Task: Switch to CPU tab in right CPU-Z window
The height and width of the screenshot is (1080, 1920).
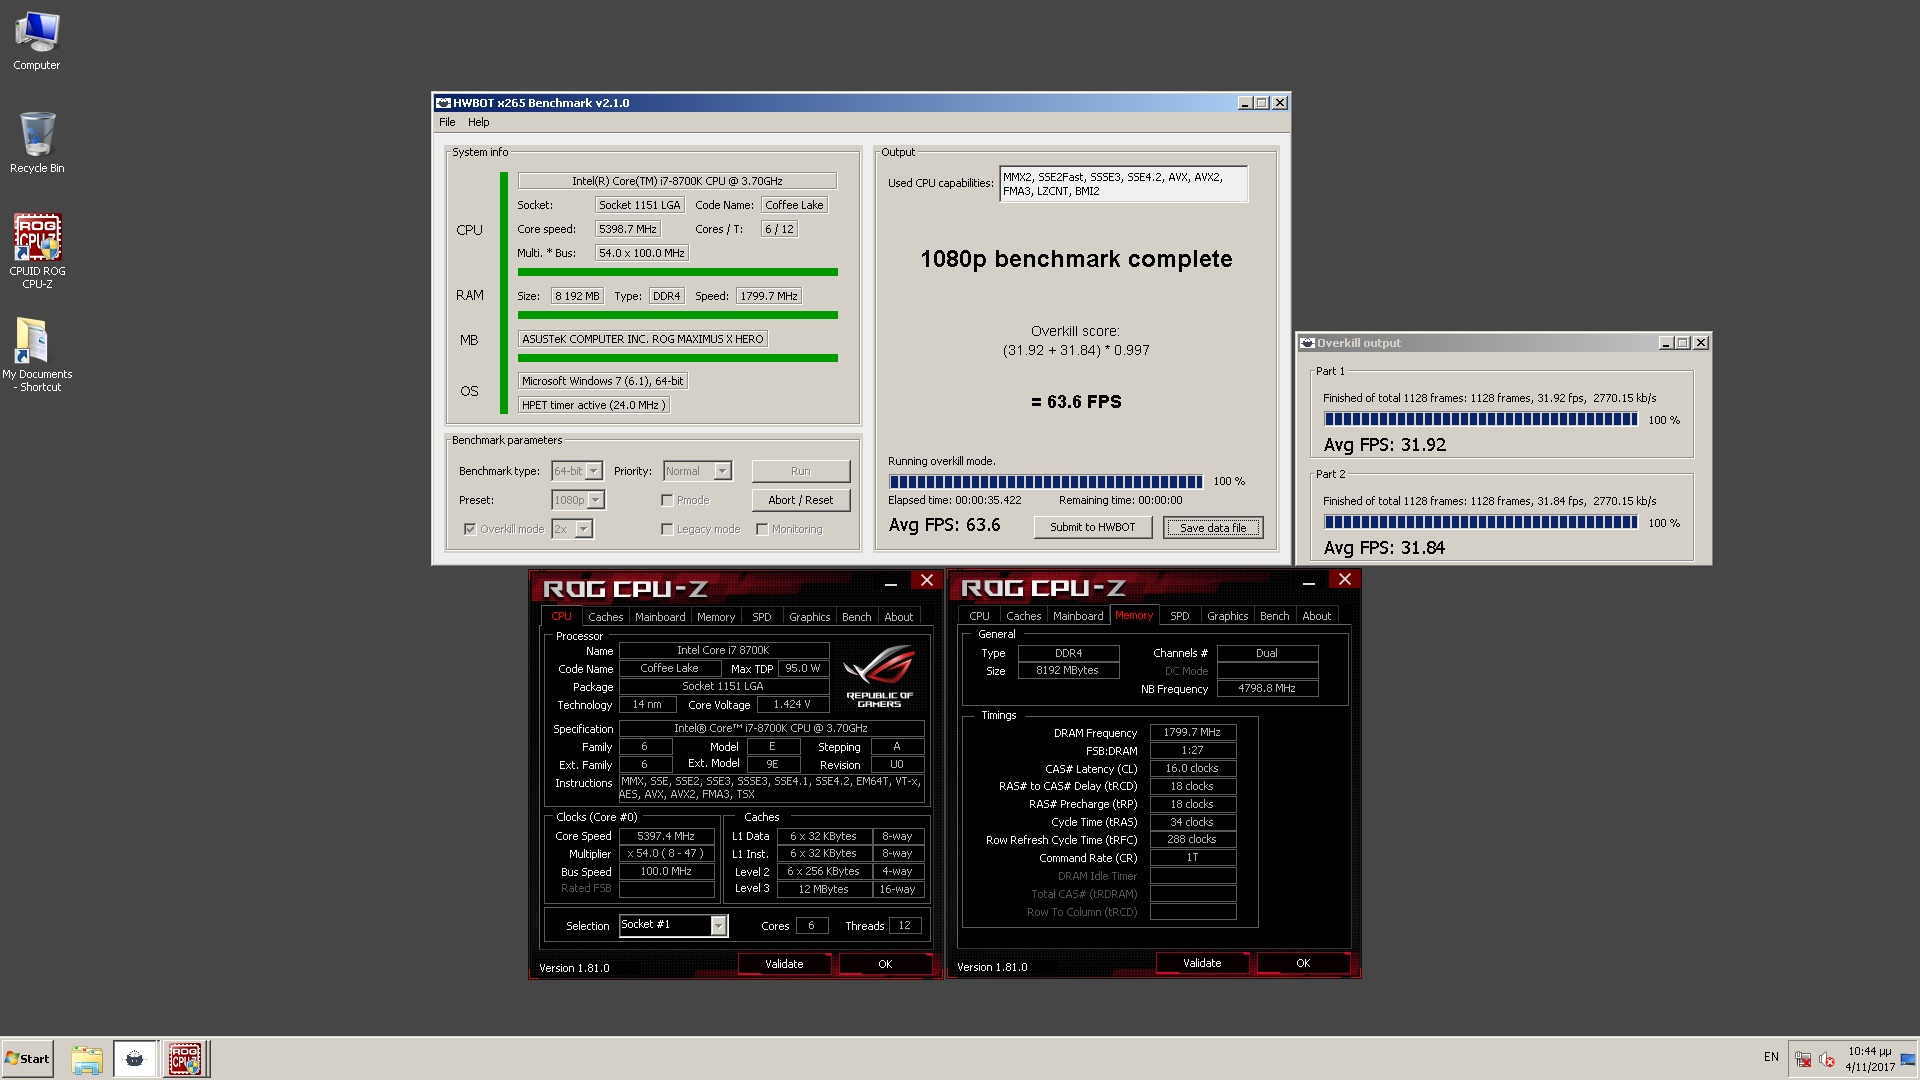Action: pyautogui.click(x=979, y=616)
